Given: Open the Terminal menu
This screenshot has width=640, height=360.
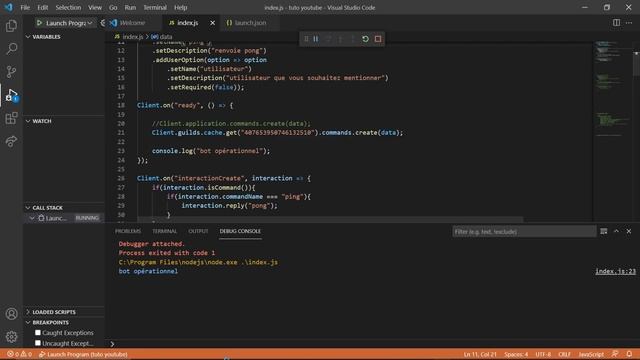Looking at the screenshot, I should click(155, 7).
